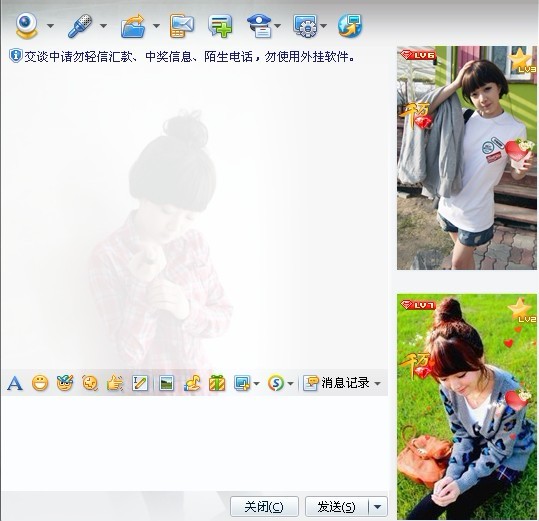
Task: Click LV7 red diamond badge
Action: tap(418, 305)
